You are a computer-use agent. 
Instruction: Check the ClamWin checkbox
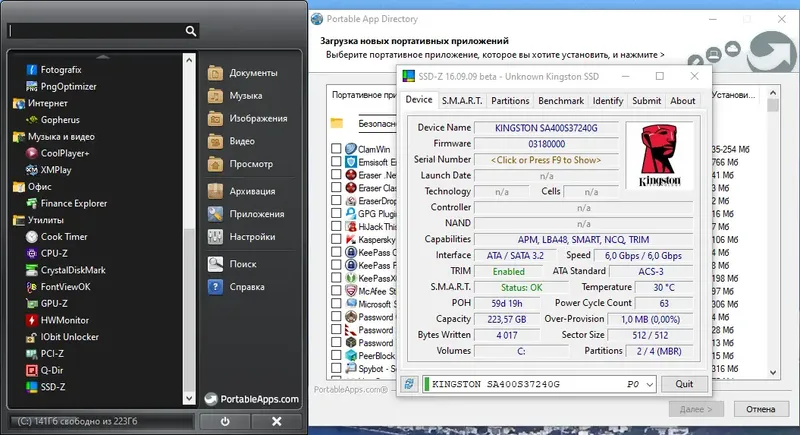pyautogui.click(x=336, y=148)
